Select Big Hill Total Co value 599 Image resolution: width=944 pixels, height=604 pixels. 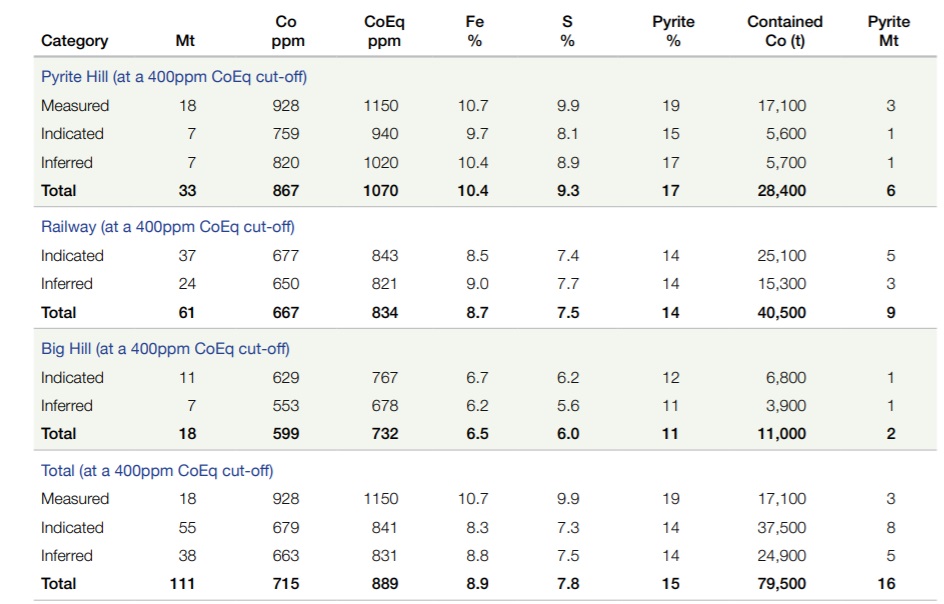pyautogui.click(x=285, y=434)
